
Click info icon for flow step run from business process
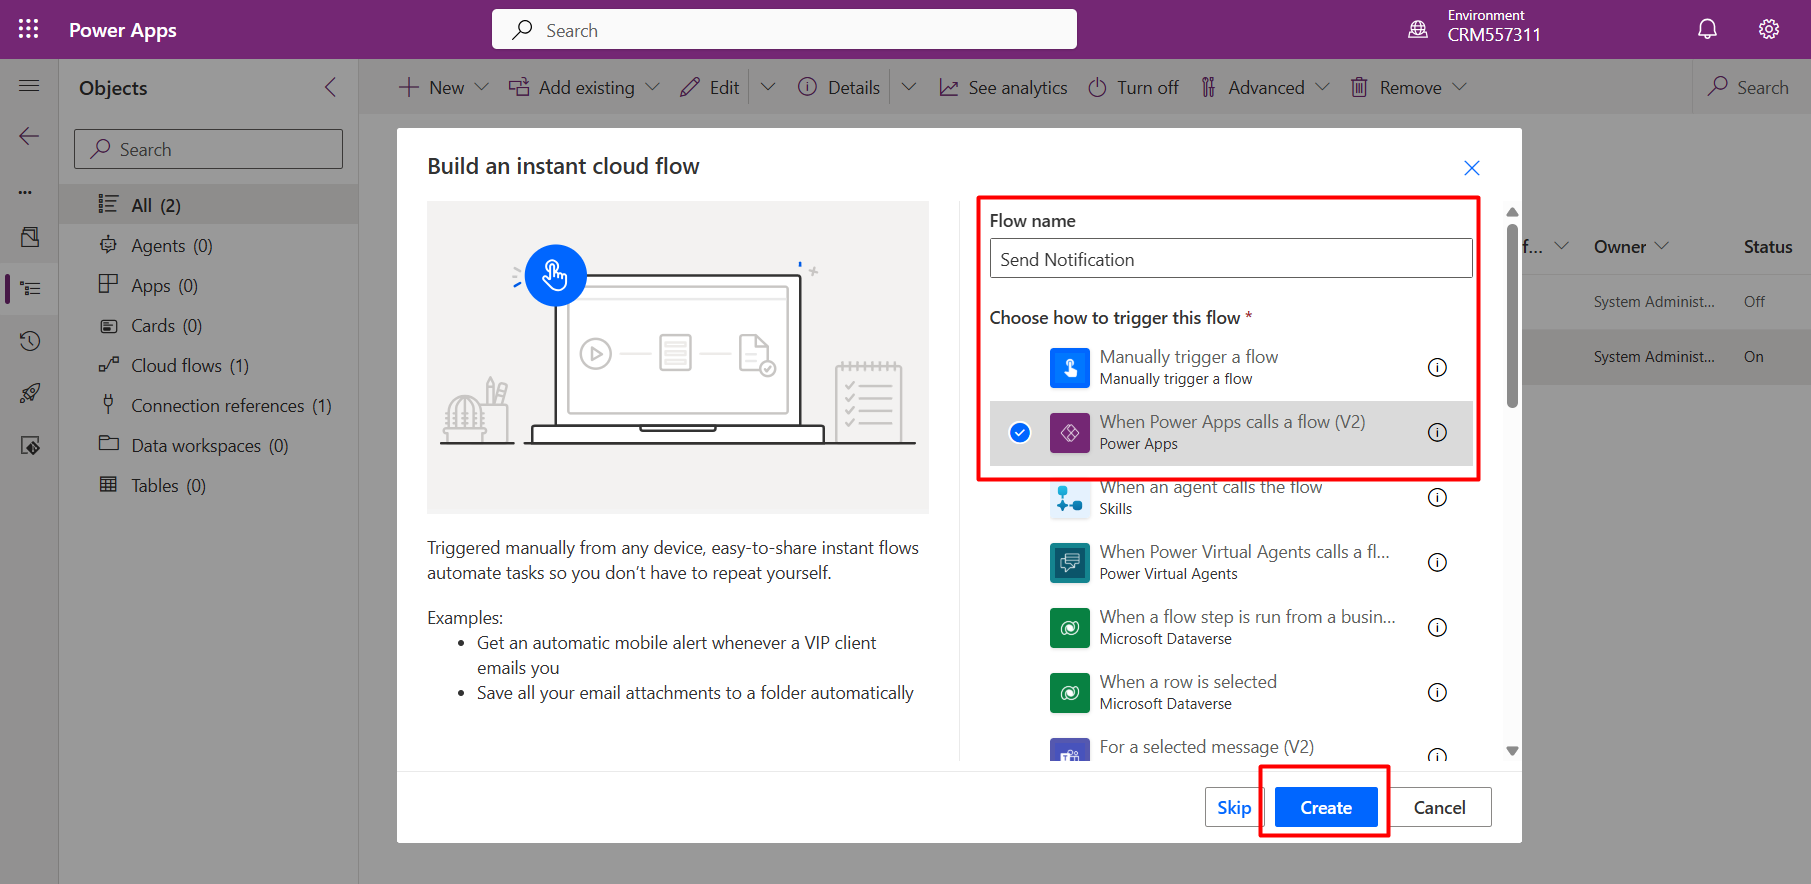[x=1437, y=627]
